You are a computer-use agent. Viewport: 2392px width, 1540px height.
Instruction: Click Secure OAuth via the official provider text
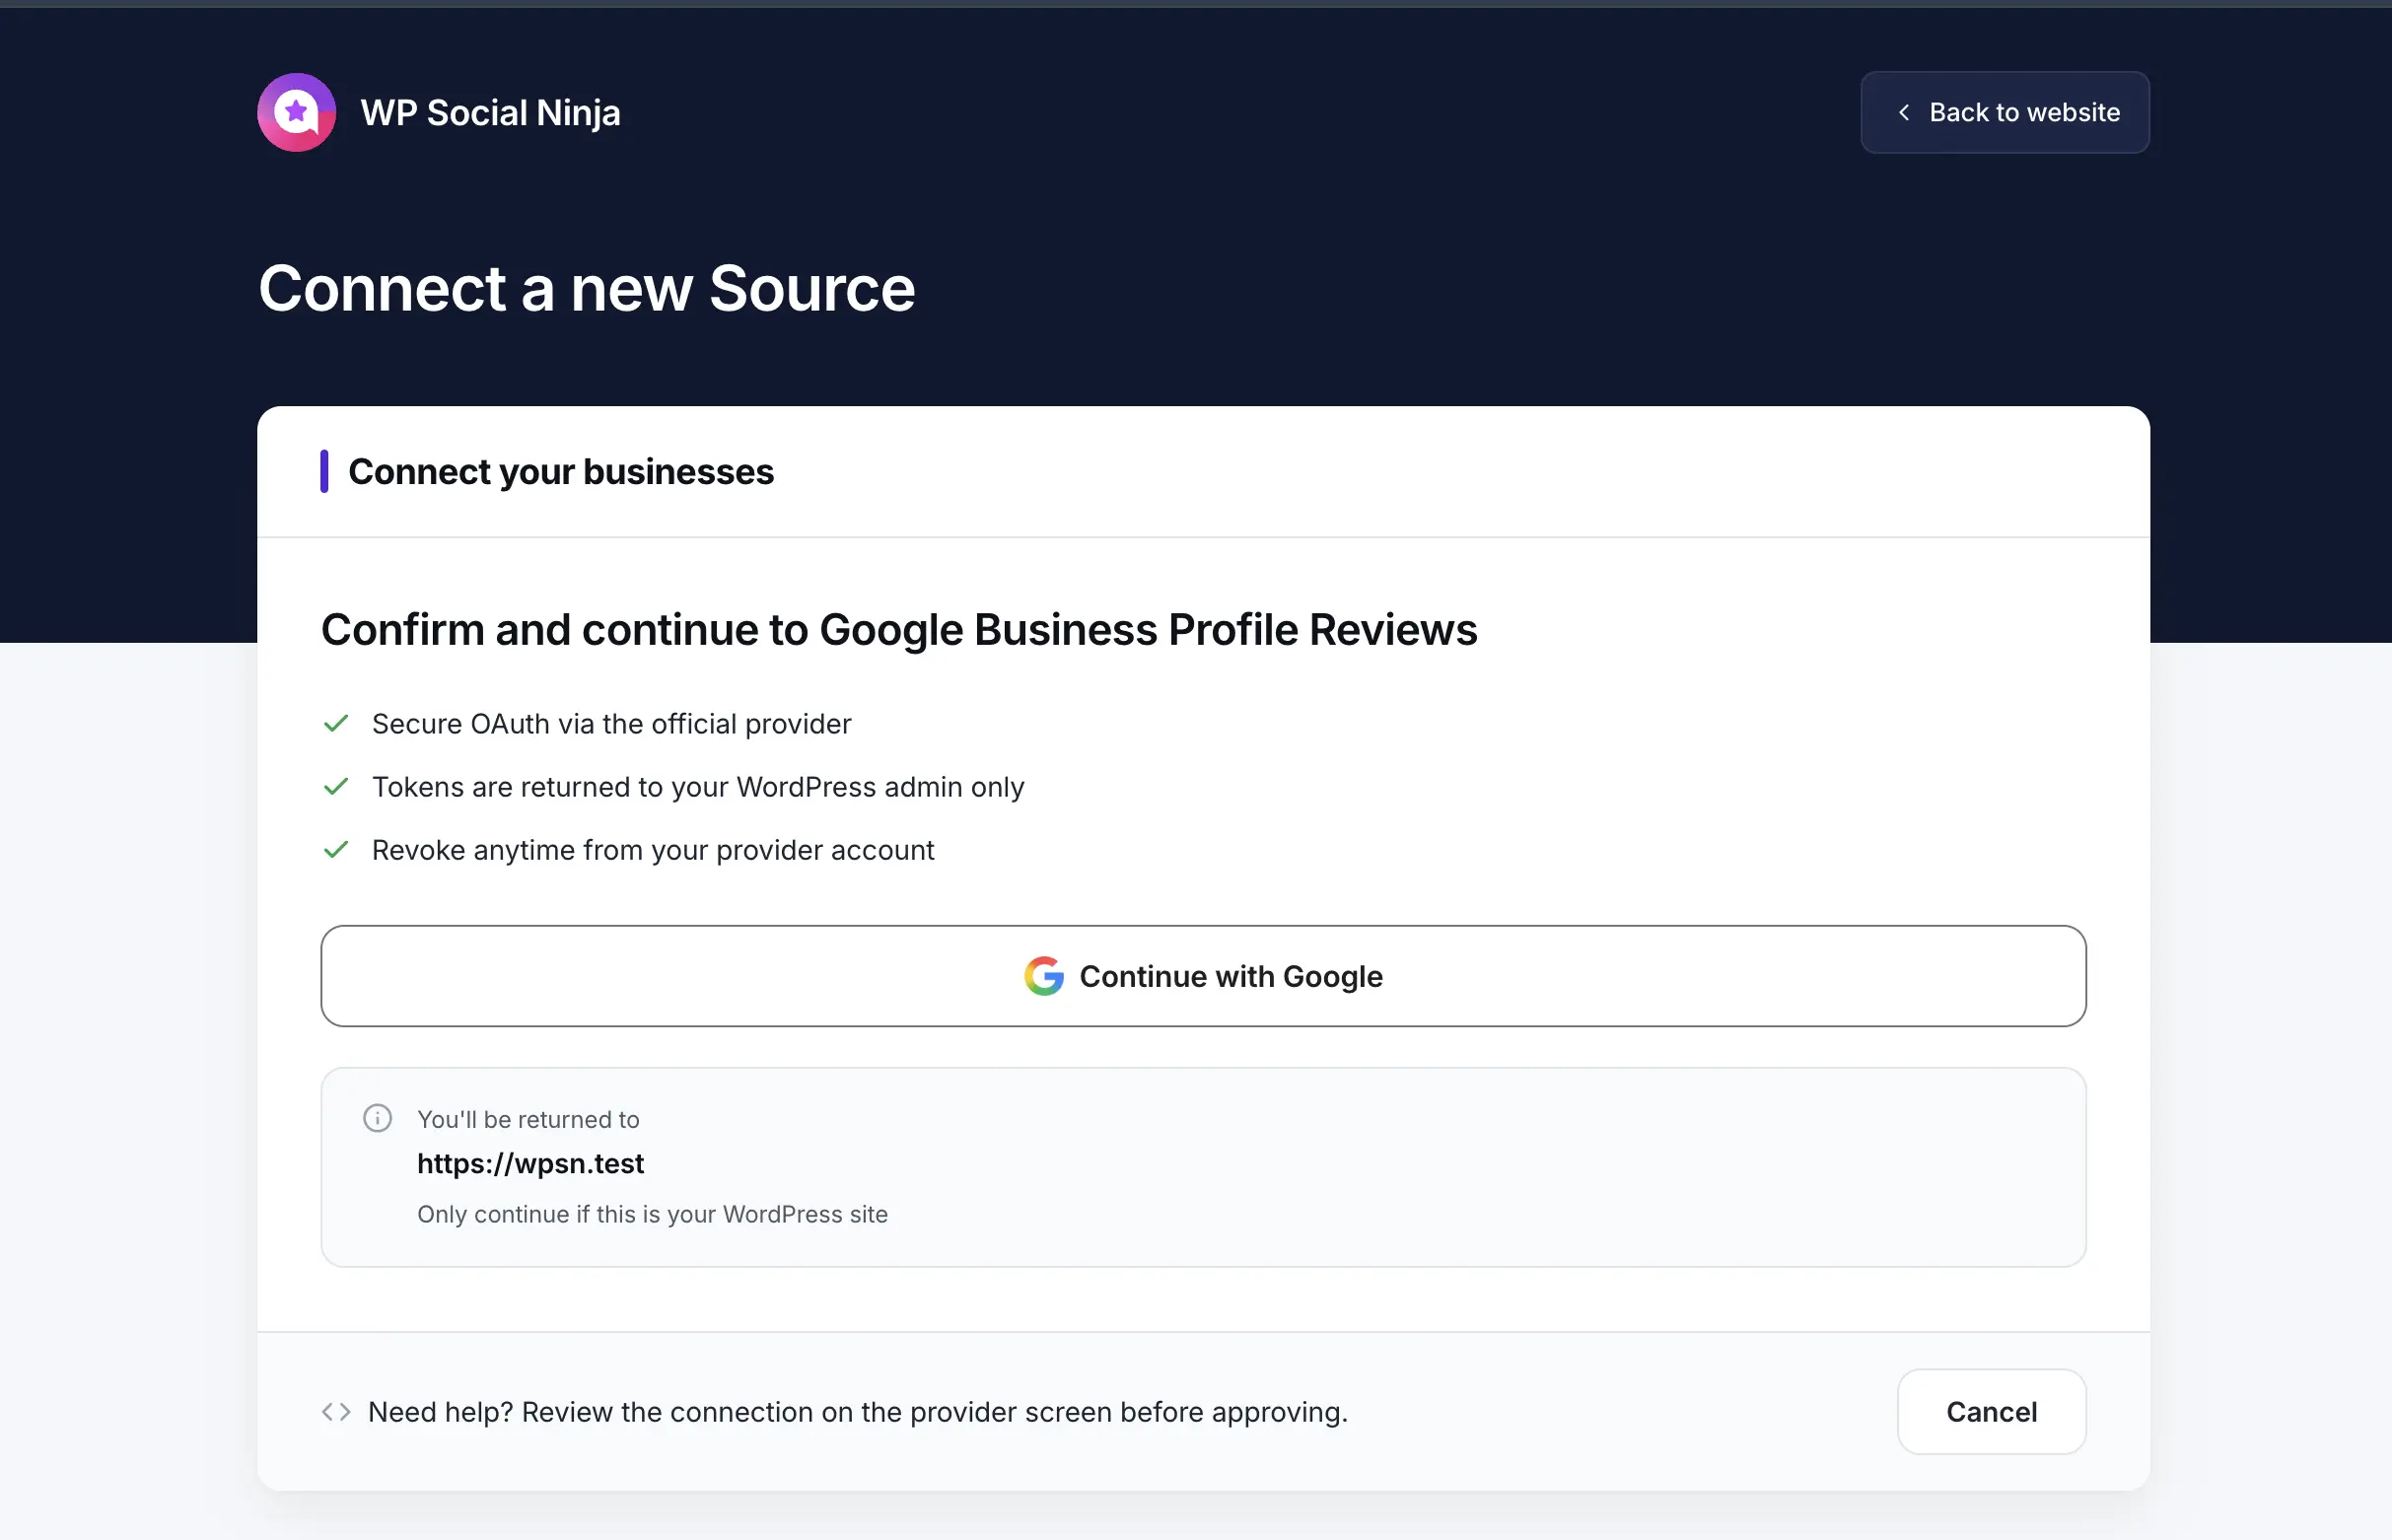coord(611,723)
